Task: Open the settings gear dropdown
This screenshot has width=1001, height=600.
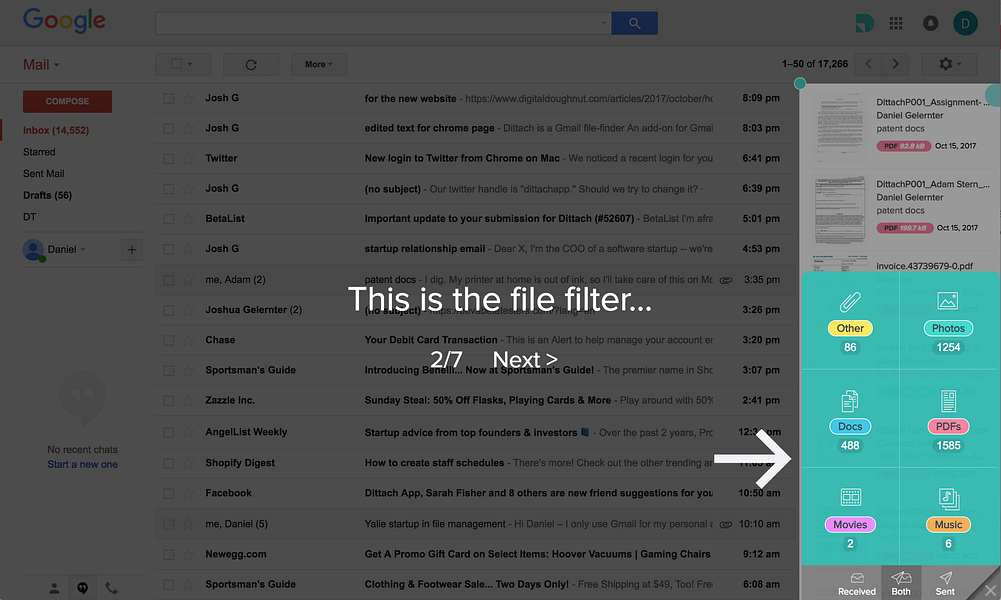Action: tap(949, 64)
